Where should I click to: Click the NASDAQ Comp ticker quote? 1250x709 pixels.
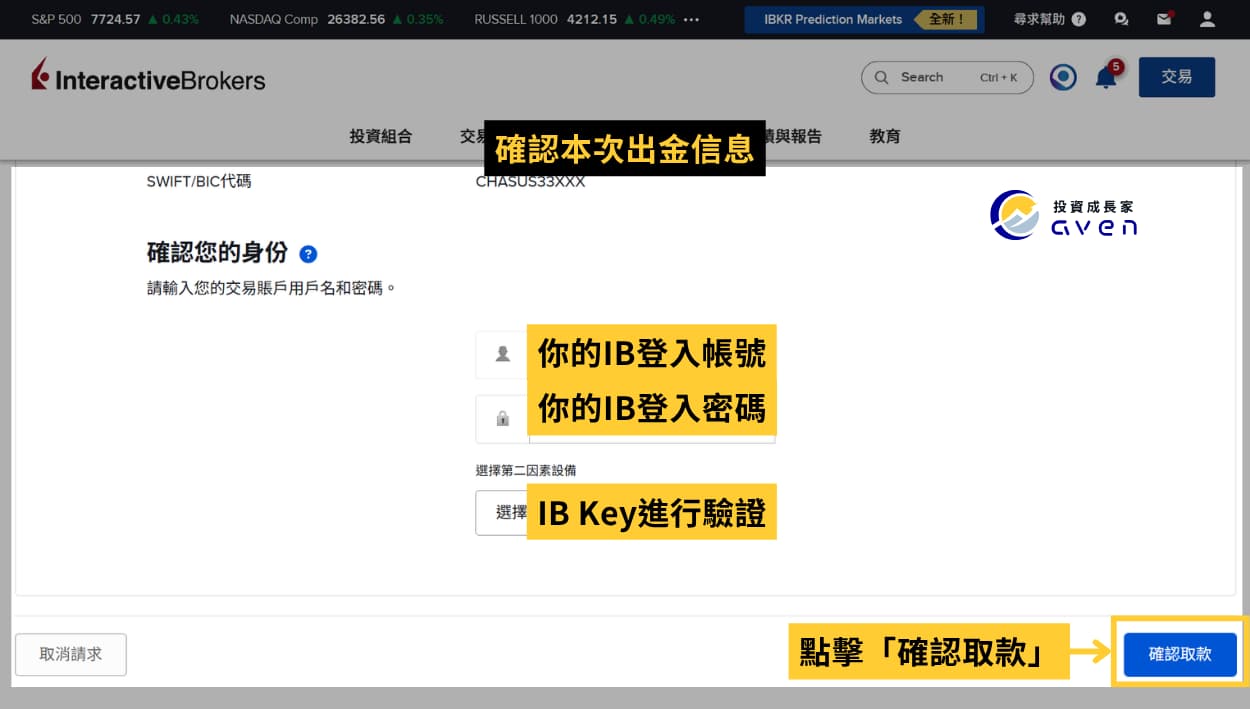pyautogui.click(x=336, y=19)
